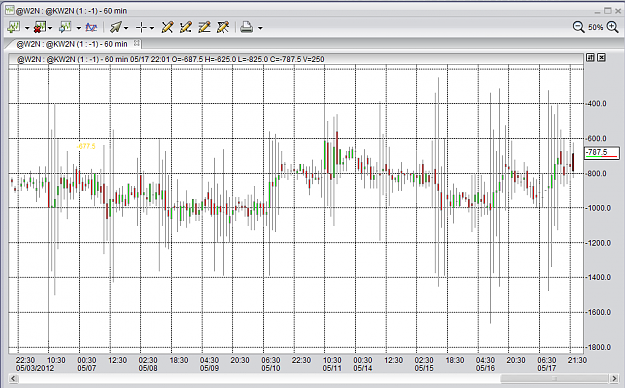Click the right arrow of horizontal scrollbar
Viewport: 625px width, 388px height.
click(614, 378)
